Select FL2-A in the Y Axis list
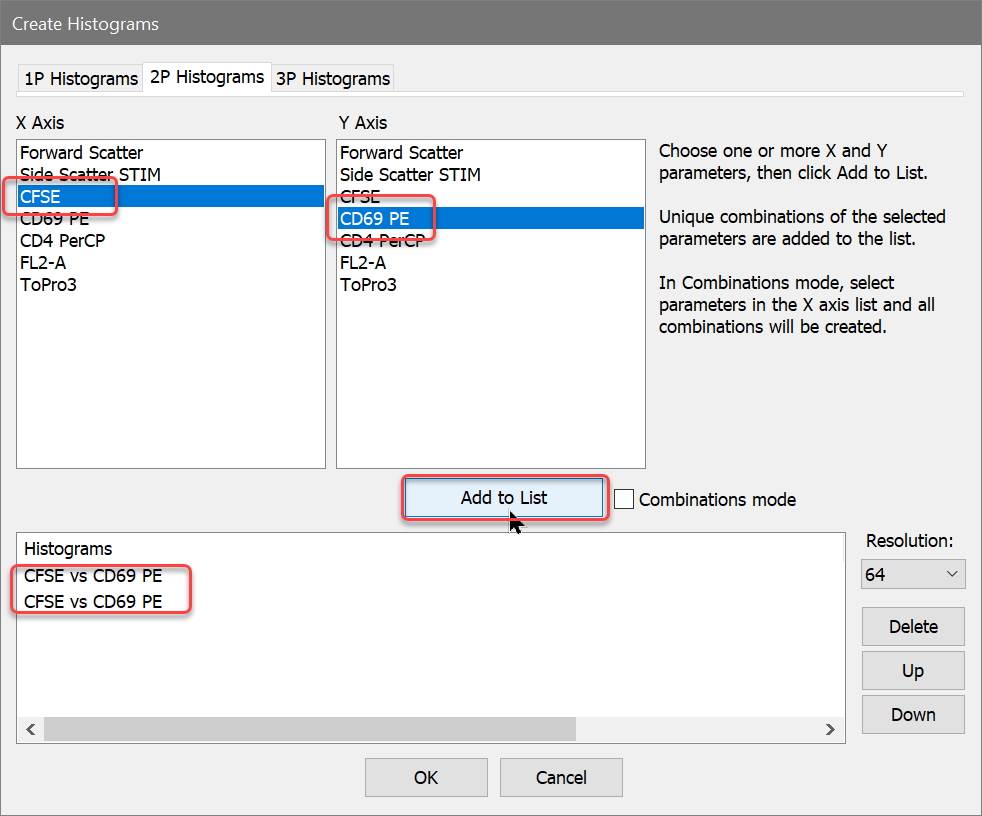982x816 pixels. (x=363, y=263)
